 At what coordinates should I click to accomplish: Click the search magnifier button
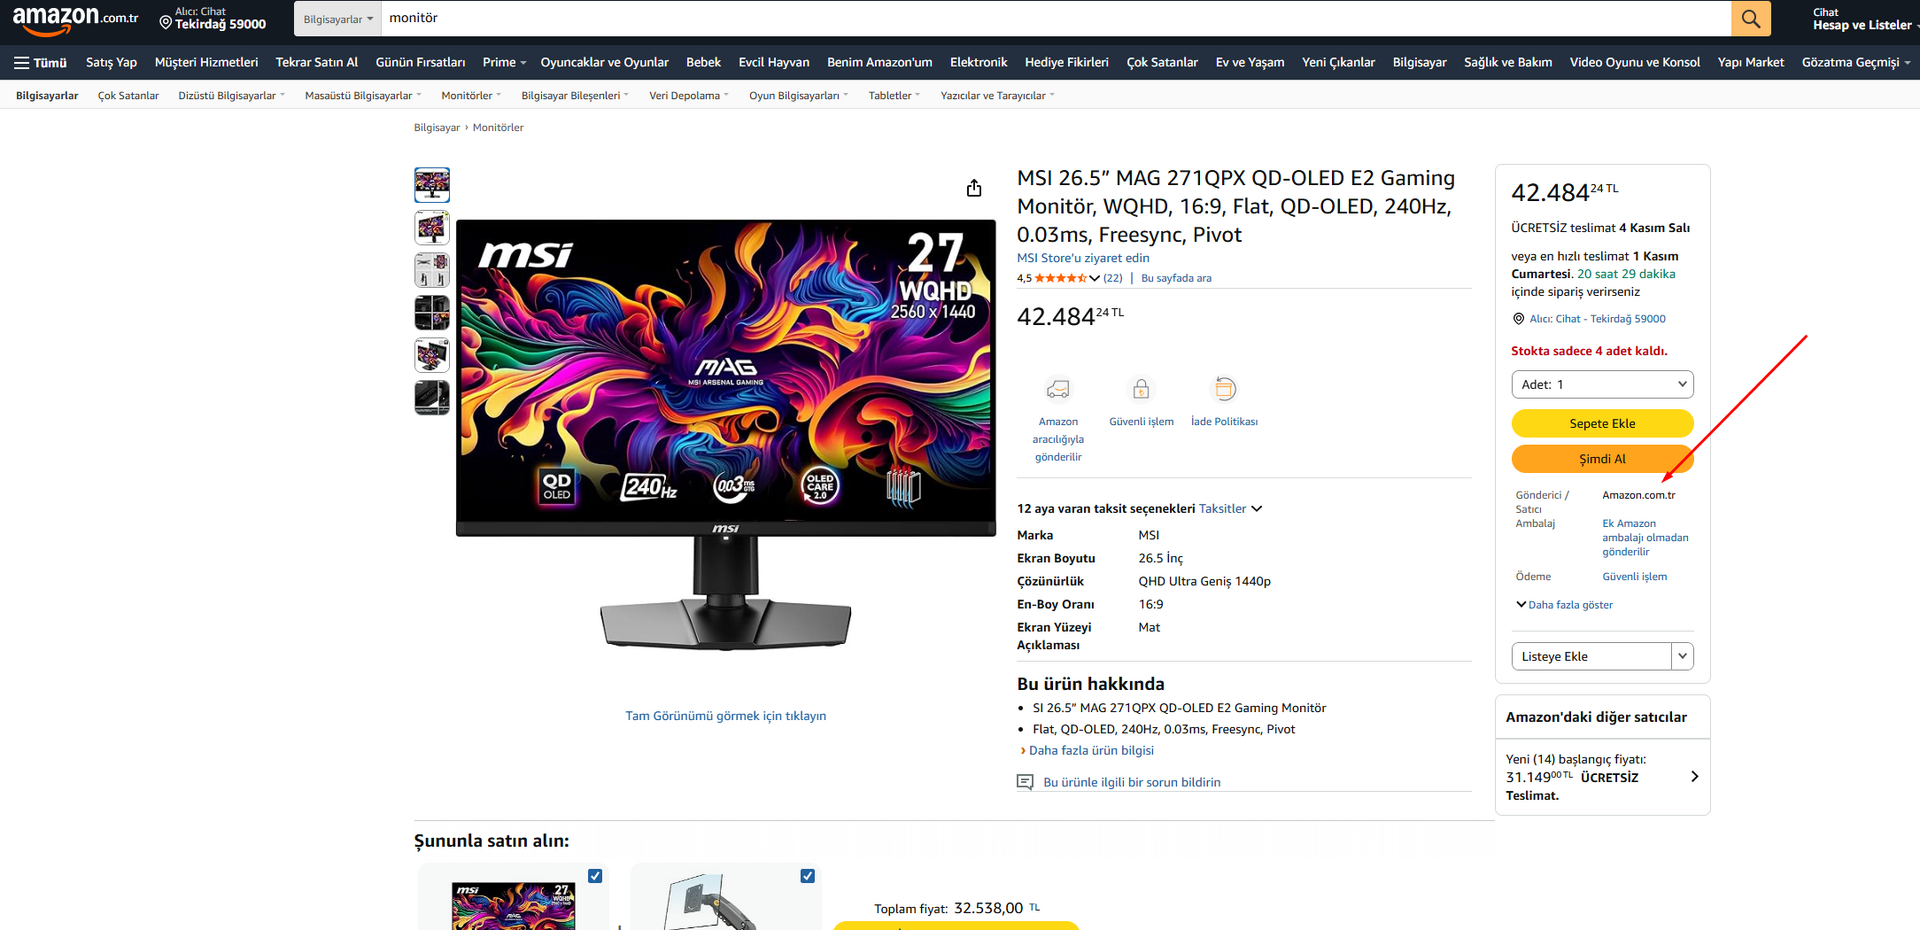1751,18
